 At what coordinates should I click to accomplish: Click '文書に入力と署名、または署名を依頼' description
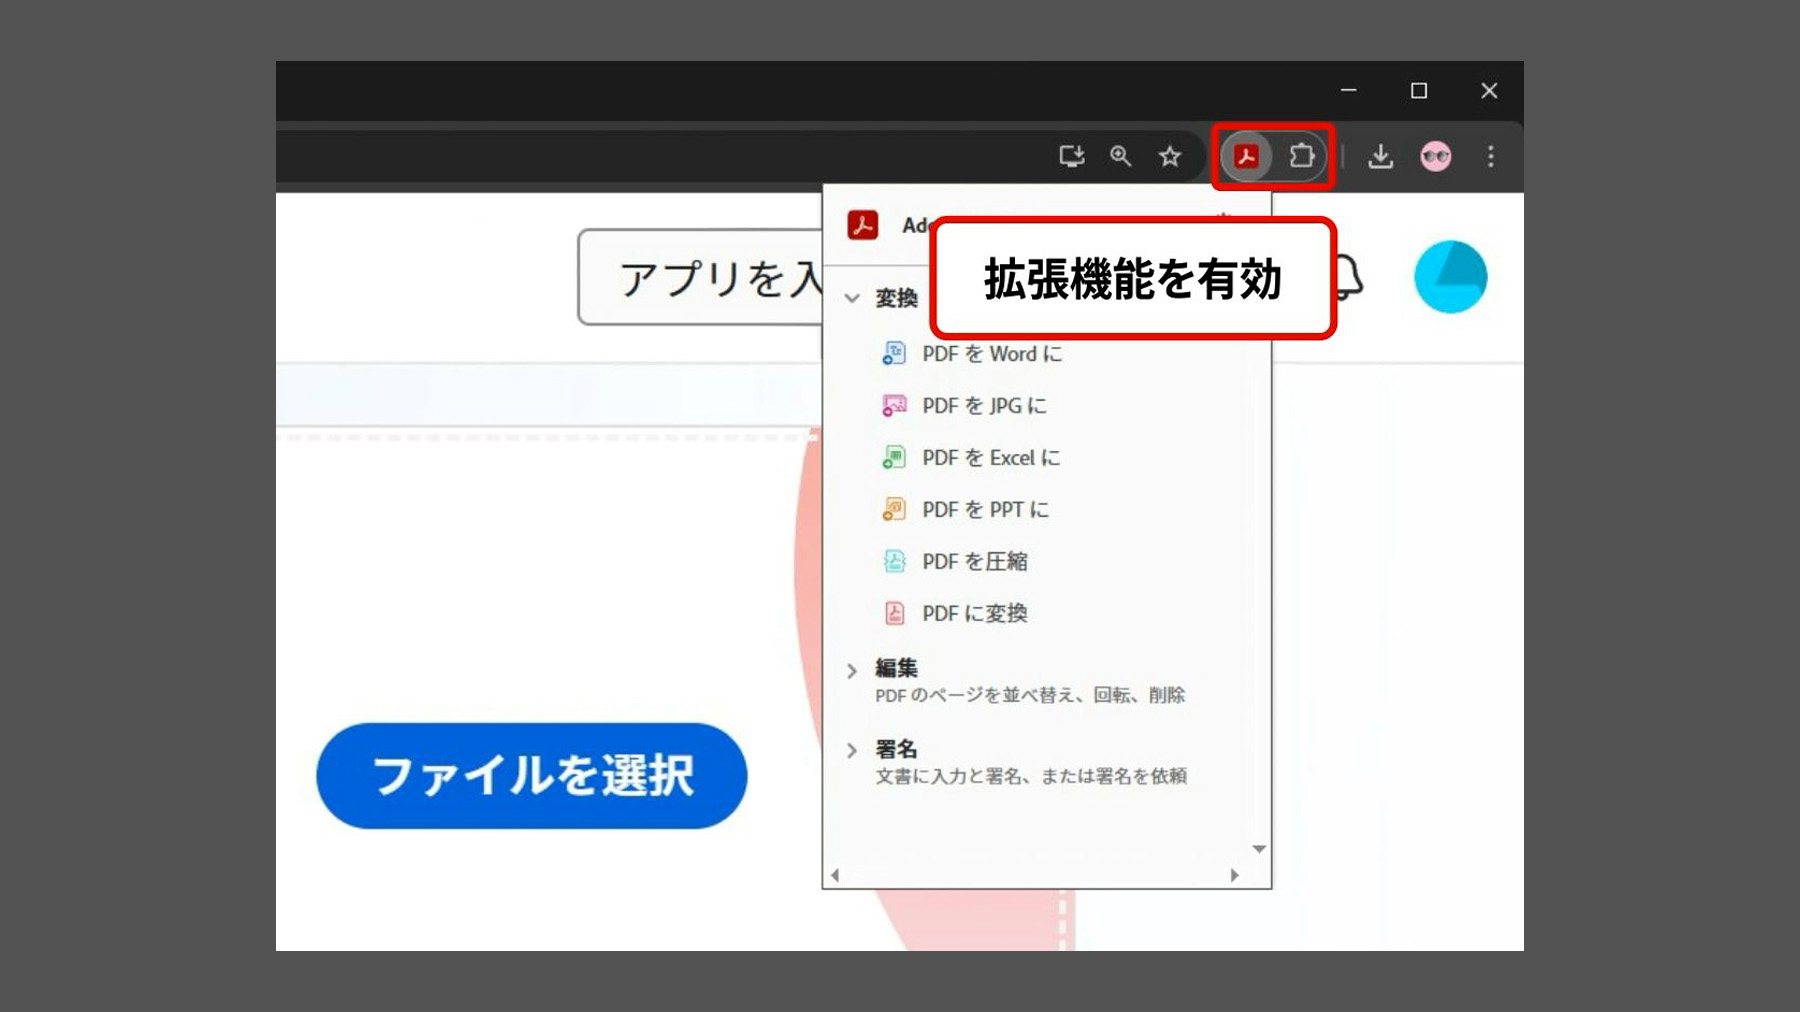tap(1031, 776)
